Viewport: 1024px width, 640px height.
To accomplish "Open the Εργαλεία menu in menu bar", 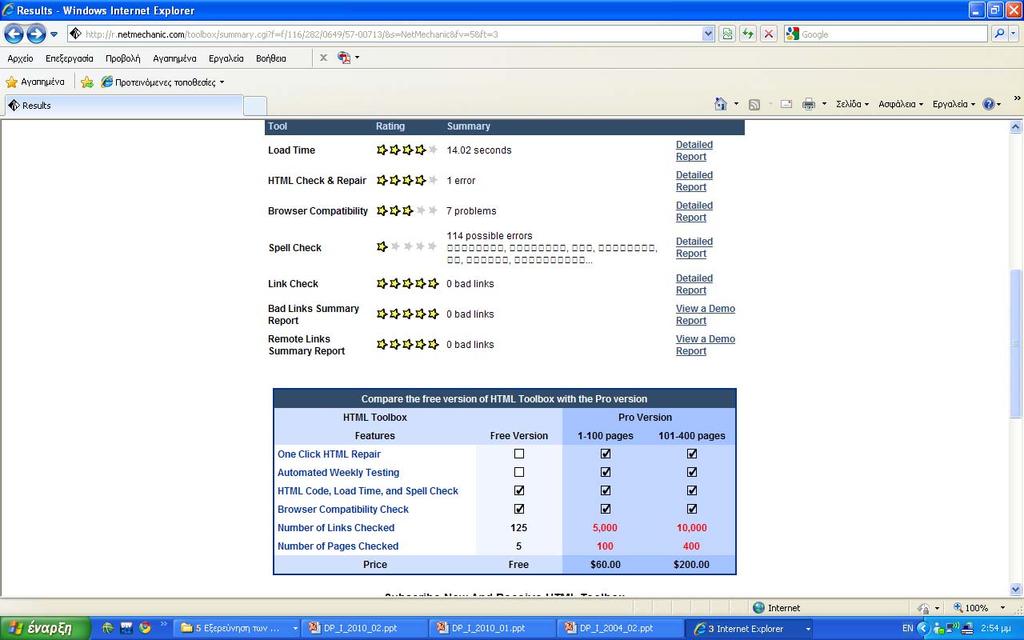I will (226, 58).
